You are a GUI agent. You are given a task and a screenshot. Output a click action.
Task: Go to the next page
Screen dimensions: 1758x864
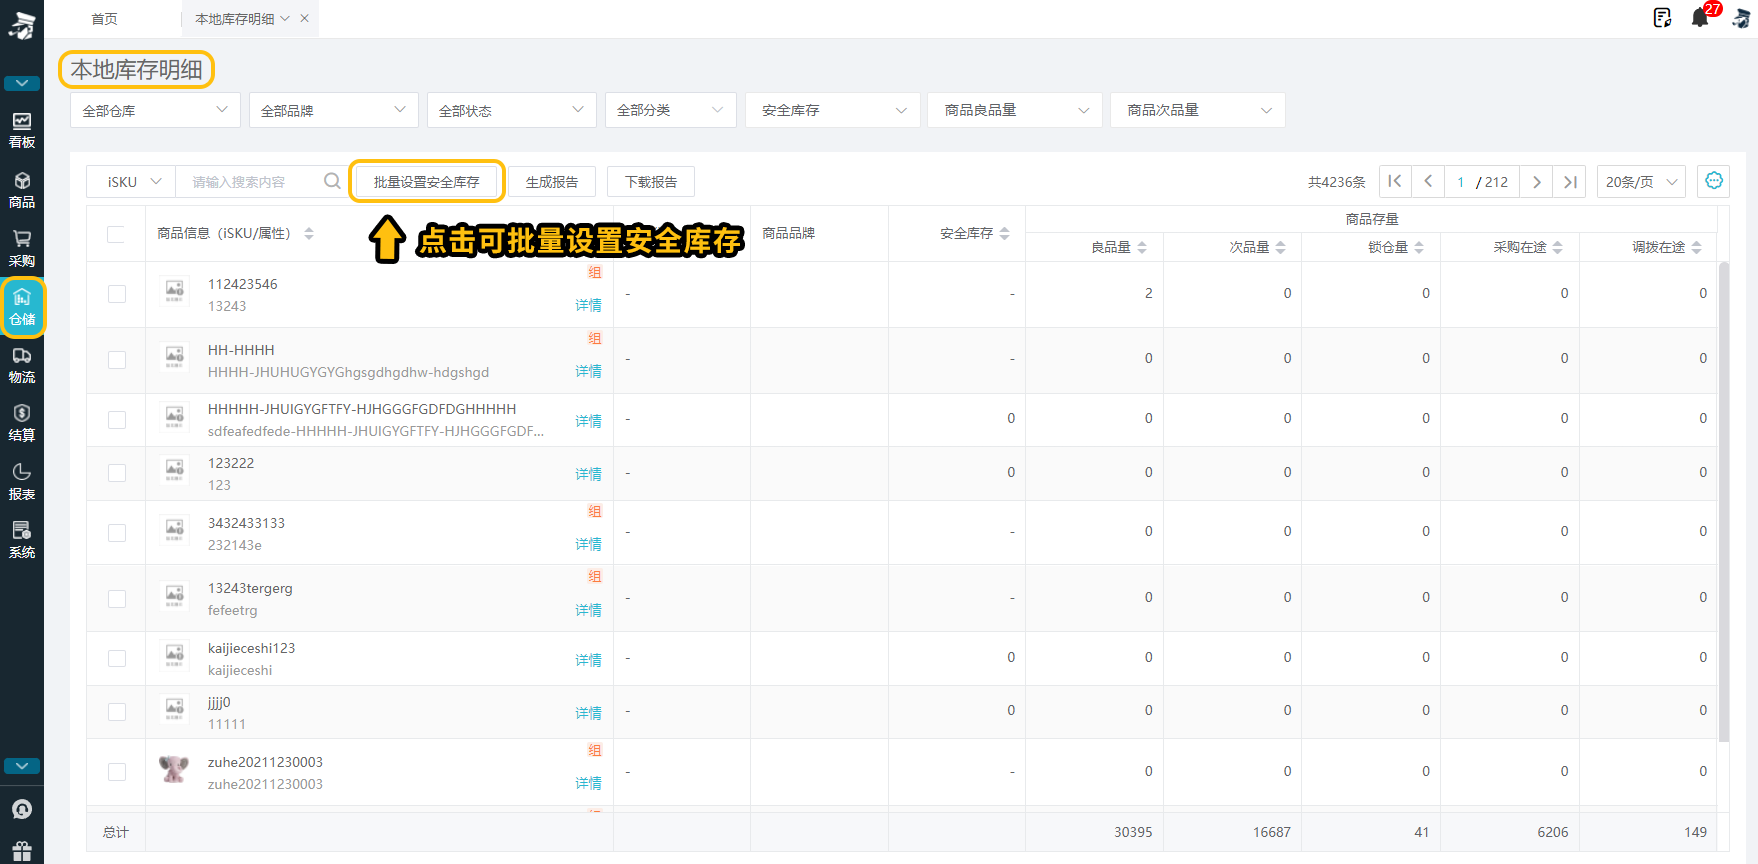click(1537, 181)
